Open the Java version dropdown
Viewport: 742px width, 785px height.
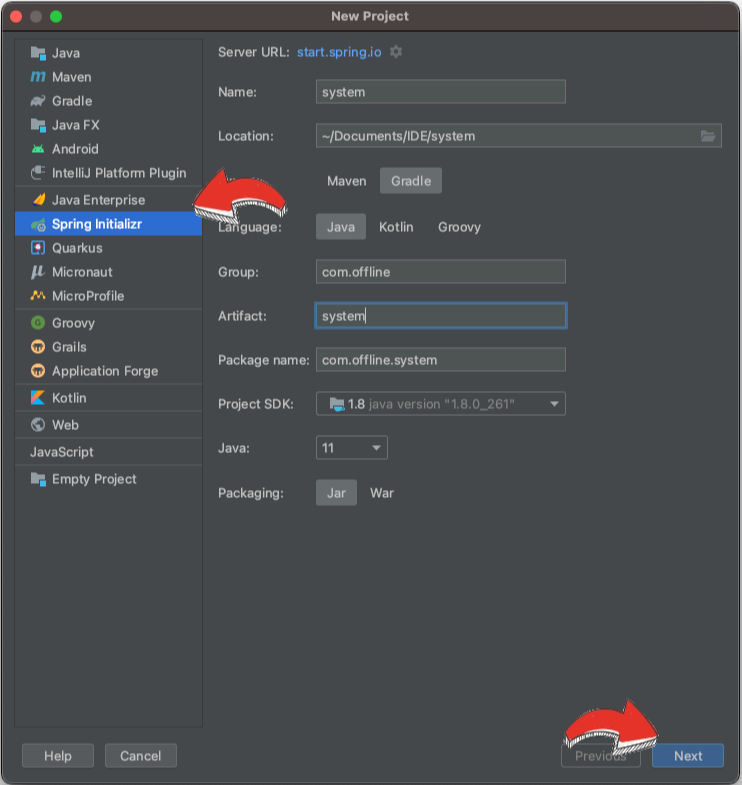pyautogui.click(x=351, y=448)
